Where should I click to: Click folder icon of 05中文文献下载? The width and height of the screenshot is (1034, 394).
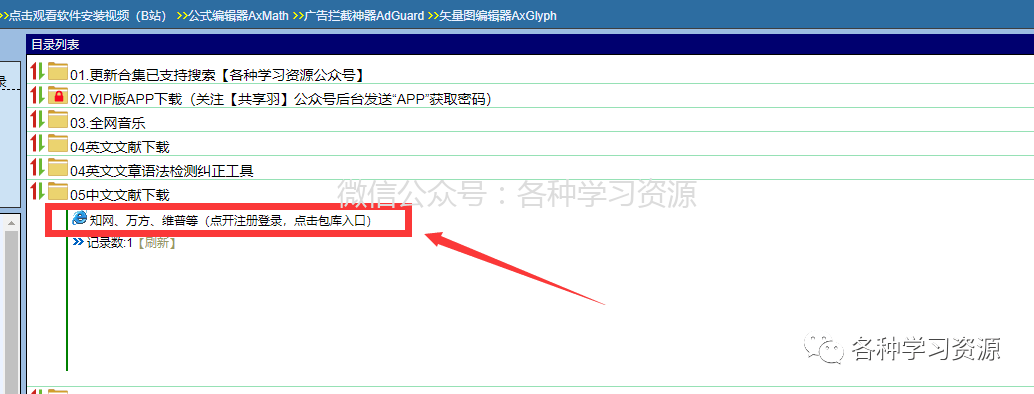58,192
